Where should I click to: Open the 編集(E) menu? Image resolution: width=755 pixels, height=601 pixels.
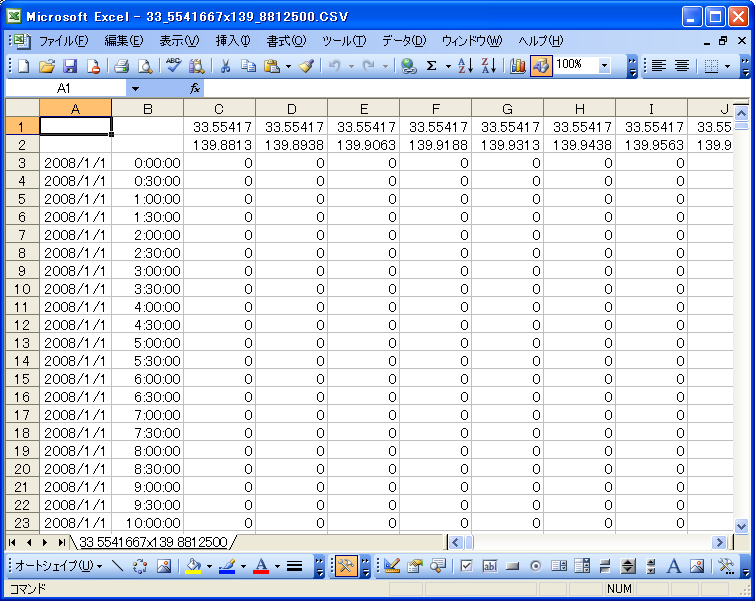pyautogui.click(x=124, y=41)
